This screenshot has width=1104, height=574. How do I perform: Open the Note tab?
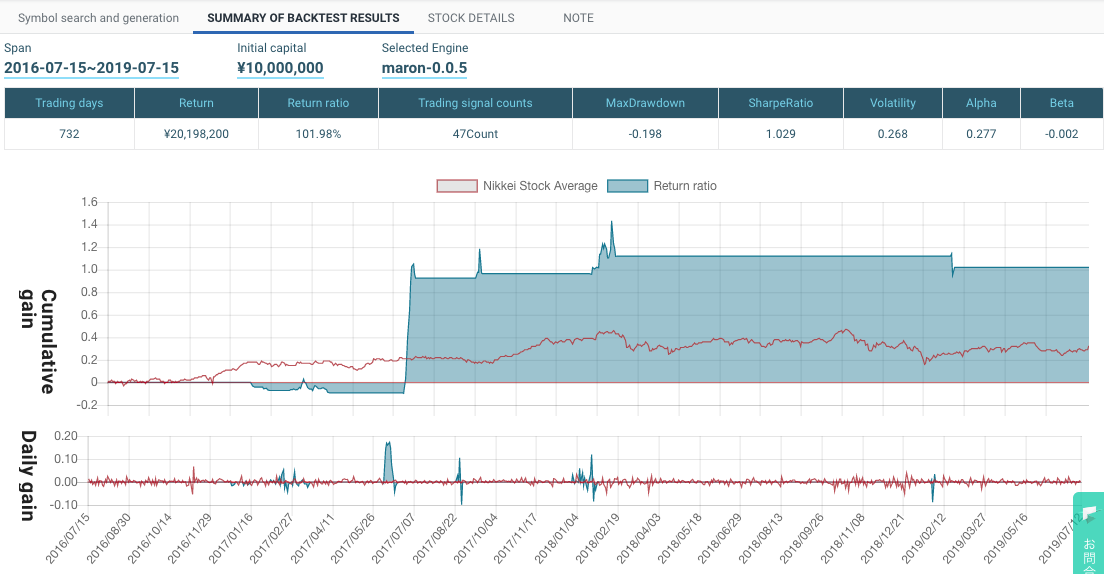[x=578, y=18]
